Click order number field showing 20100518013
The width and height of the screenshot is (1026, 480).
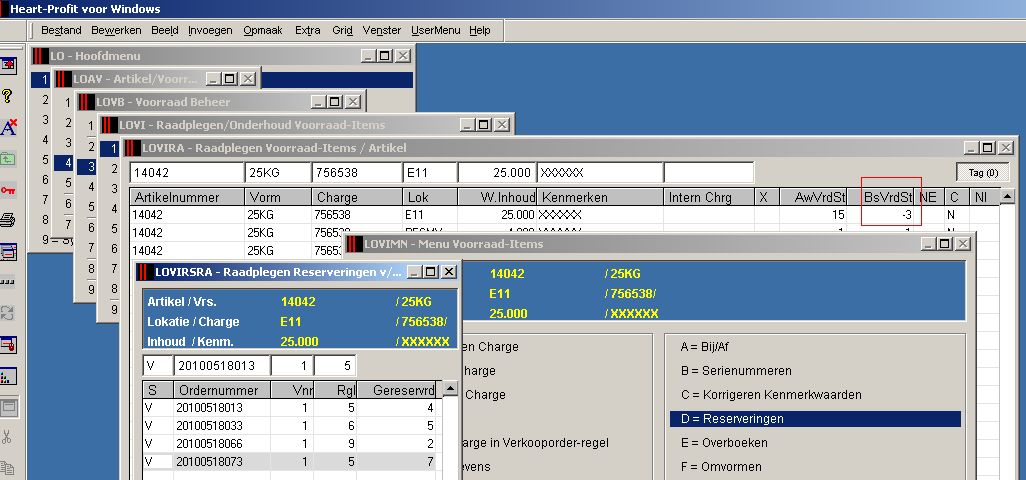click(222, 366)
